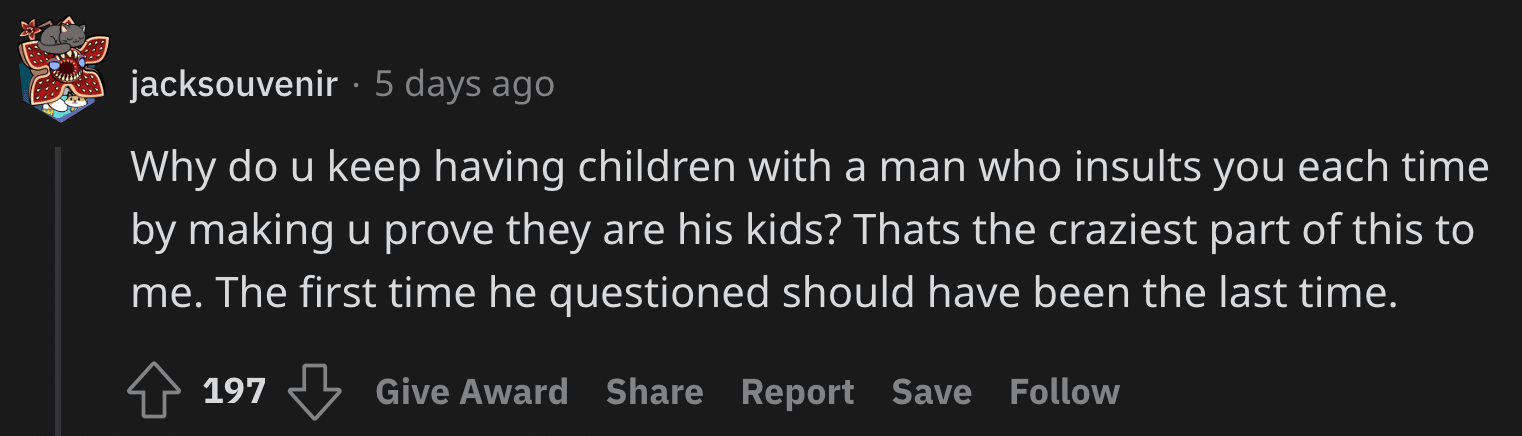Upvote the jacksouvenir comment
Viewport: 1522px width, 436px height.
click(152, 392)
